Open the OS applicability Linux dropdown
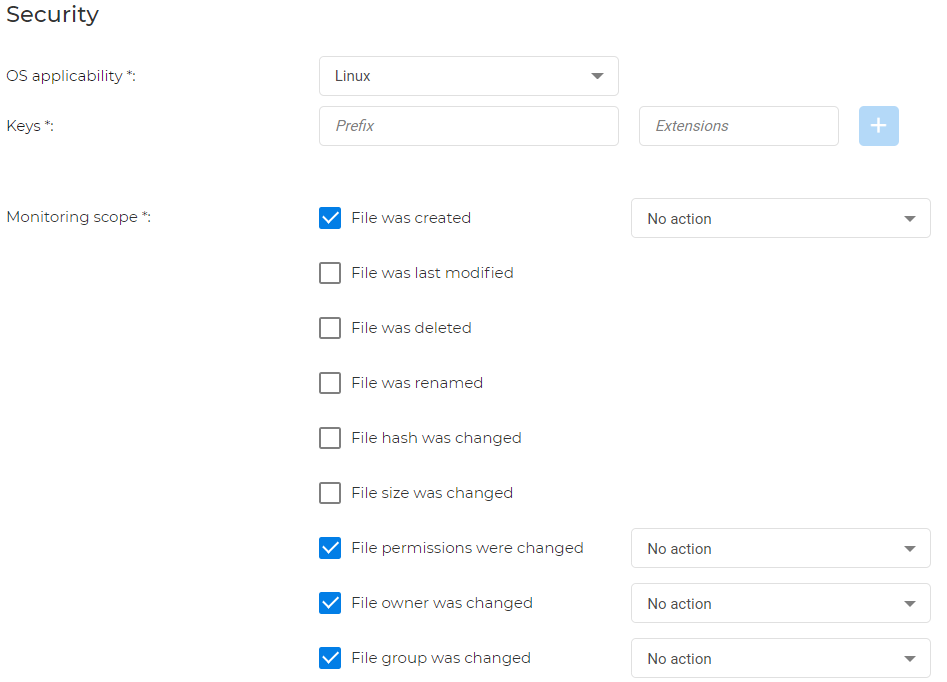Image resolution: width=947 pixels, height=682 pixels. click(x=468, y=76)
